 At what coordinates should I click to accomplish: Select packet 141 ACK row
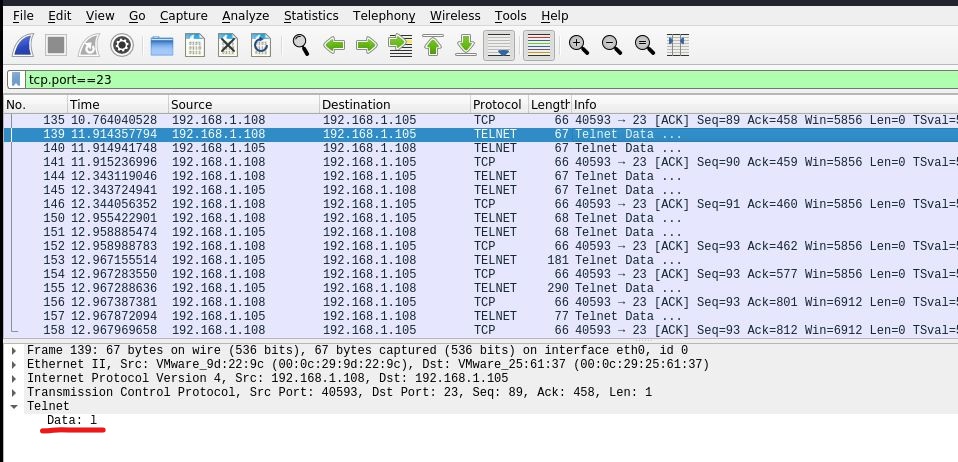coord(480,163)
